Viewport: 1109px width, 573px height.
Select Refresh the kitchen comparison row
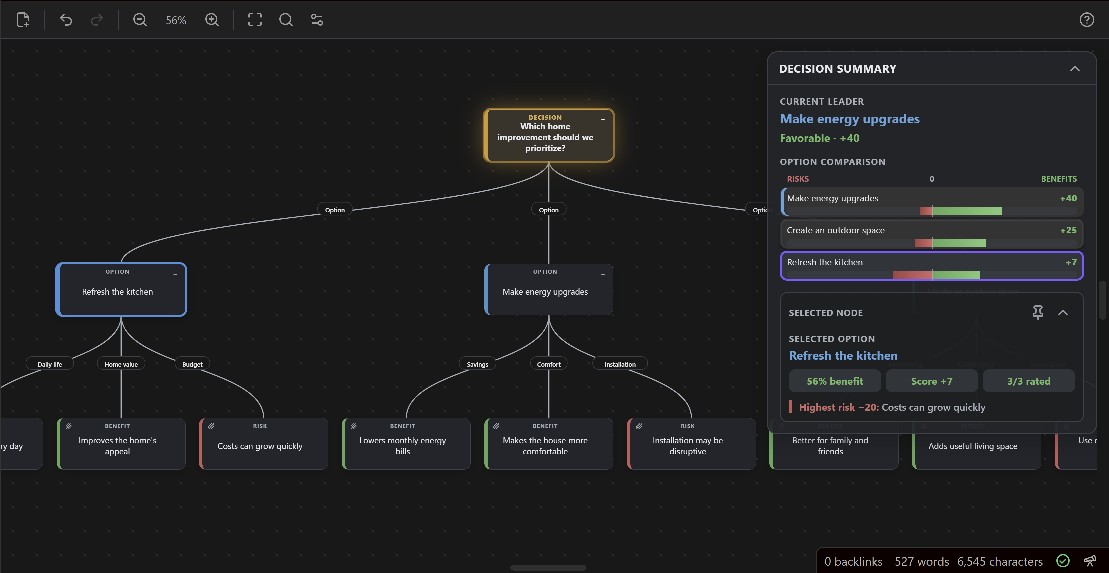point(931,266)
